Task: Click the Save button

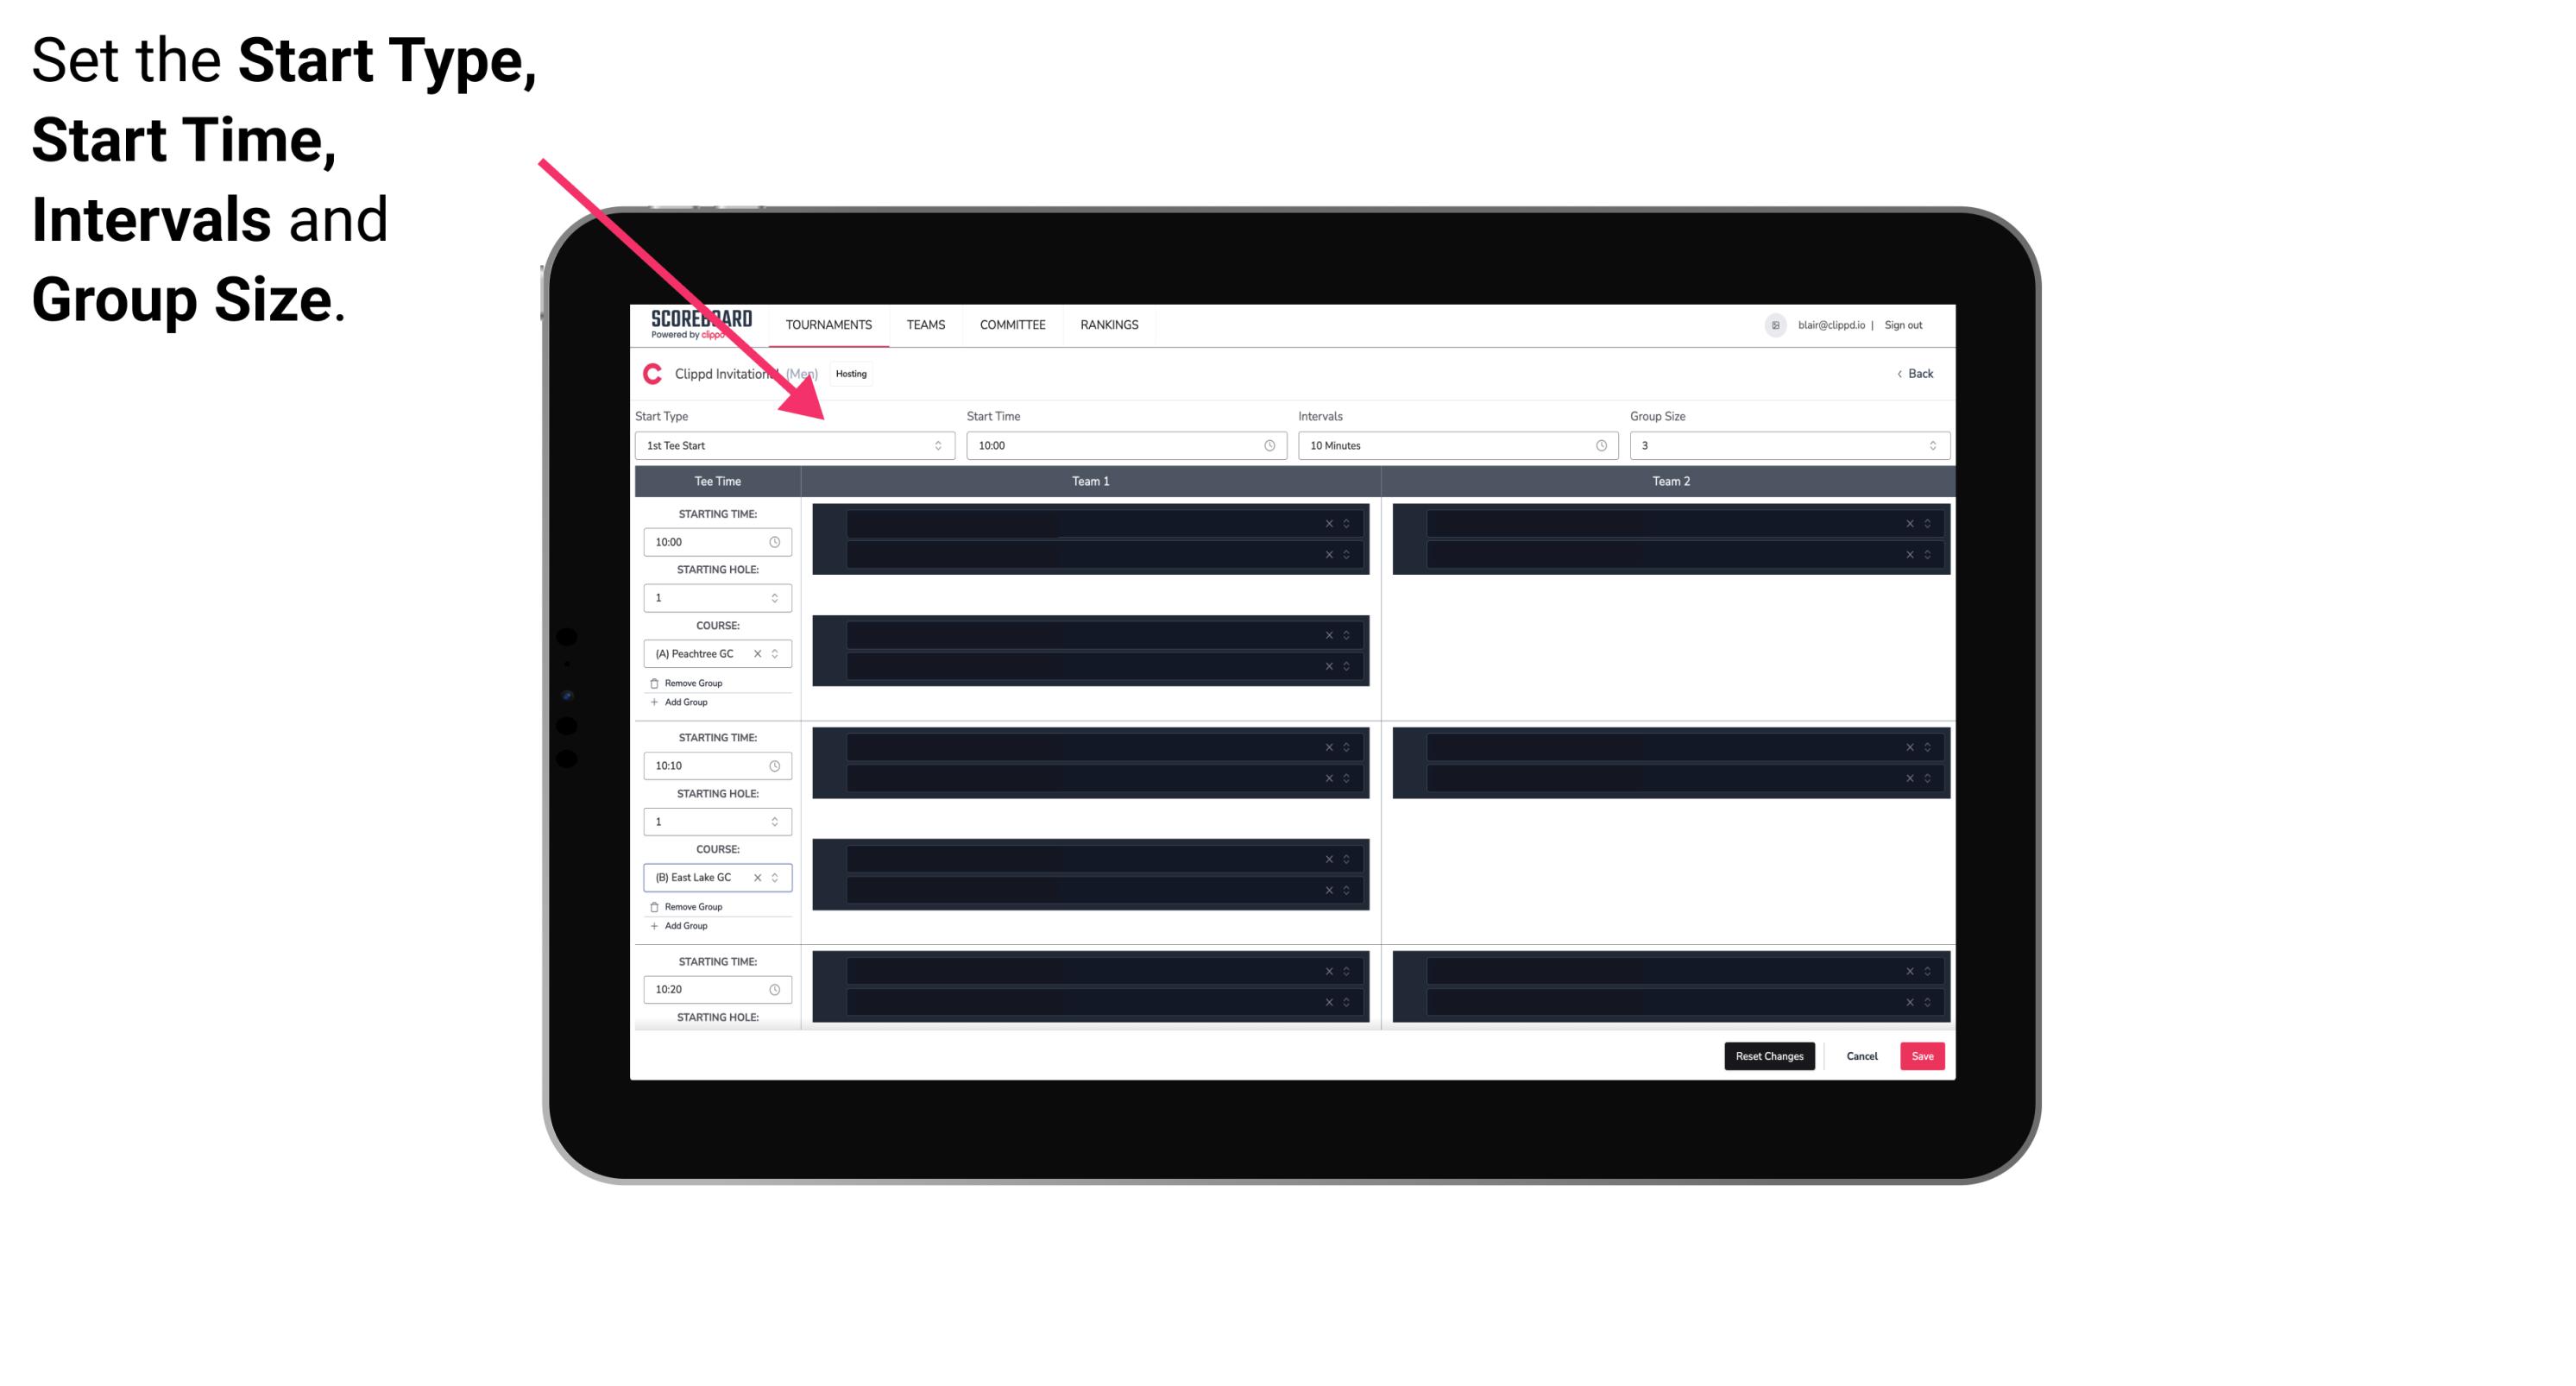Action: [1923, 1056]
